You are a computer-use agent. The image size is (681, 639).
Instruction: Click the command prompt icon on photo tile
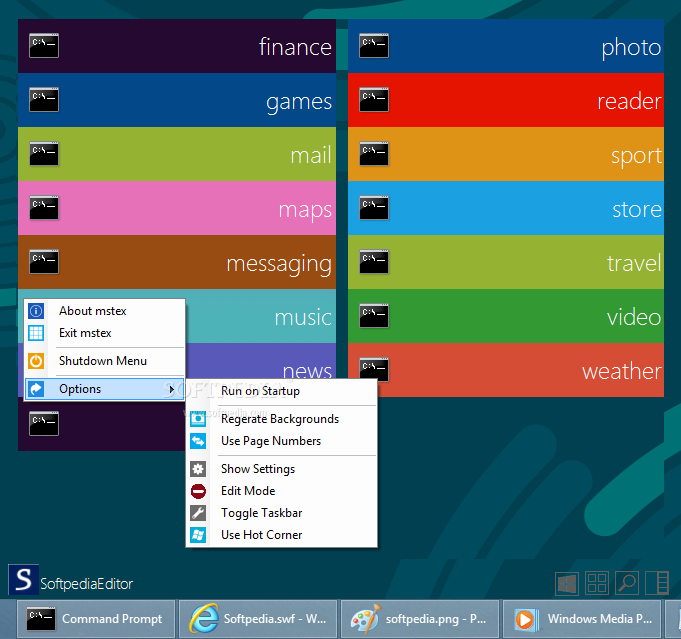tap(374, 46)
